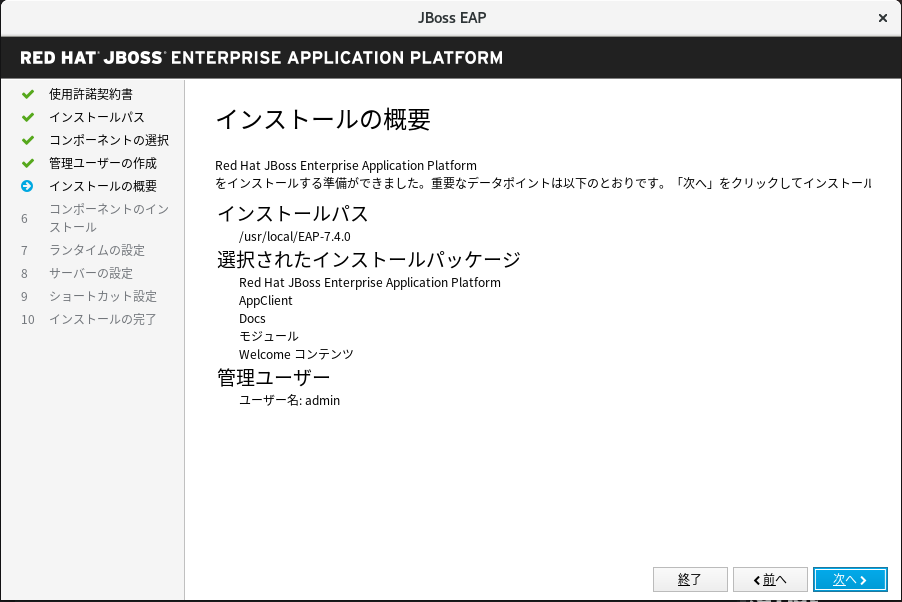The height and width of the screenshot is (602, 902).
Task: Click the Welcome コンテンツ package entry
Action: click(296, 354)
